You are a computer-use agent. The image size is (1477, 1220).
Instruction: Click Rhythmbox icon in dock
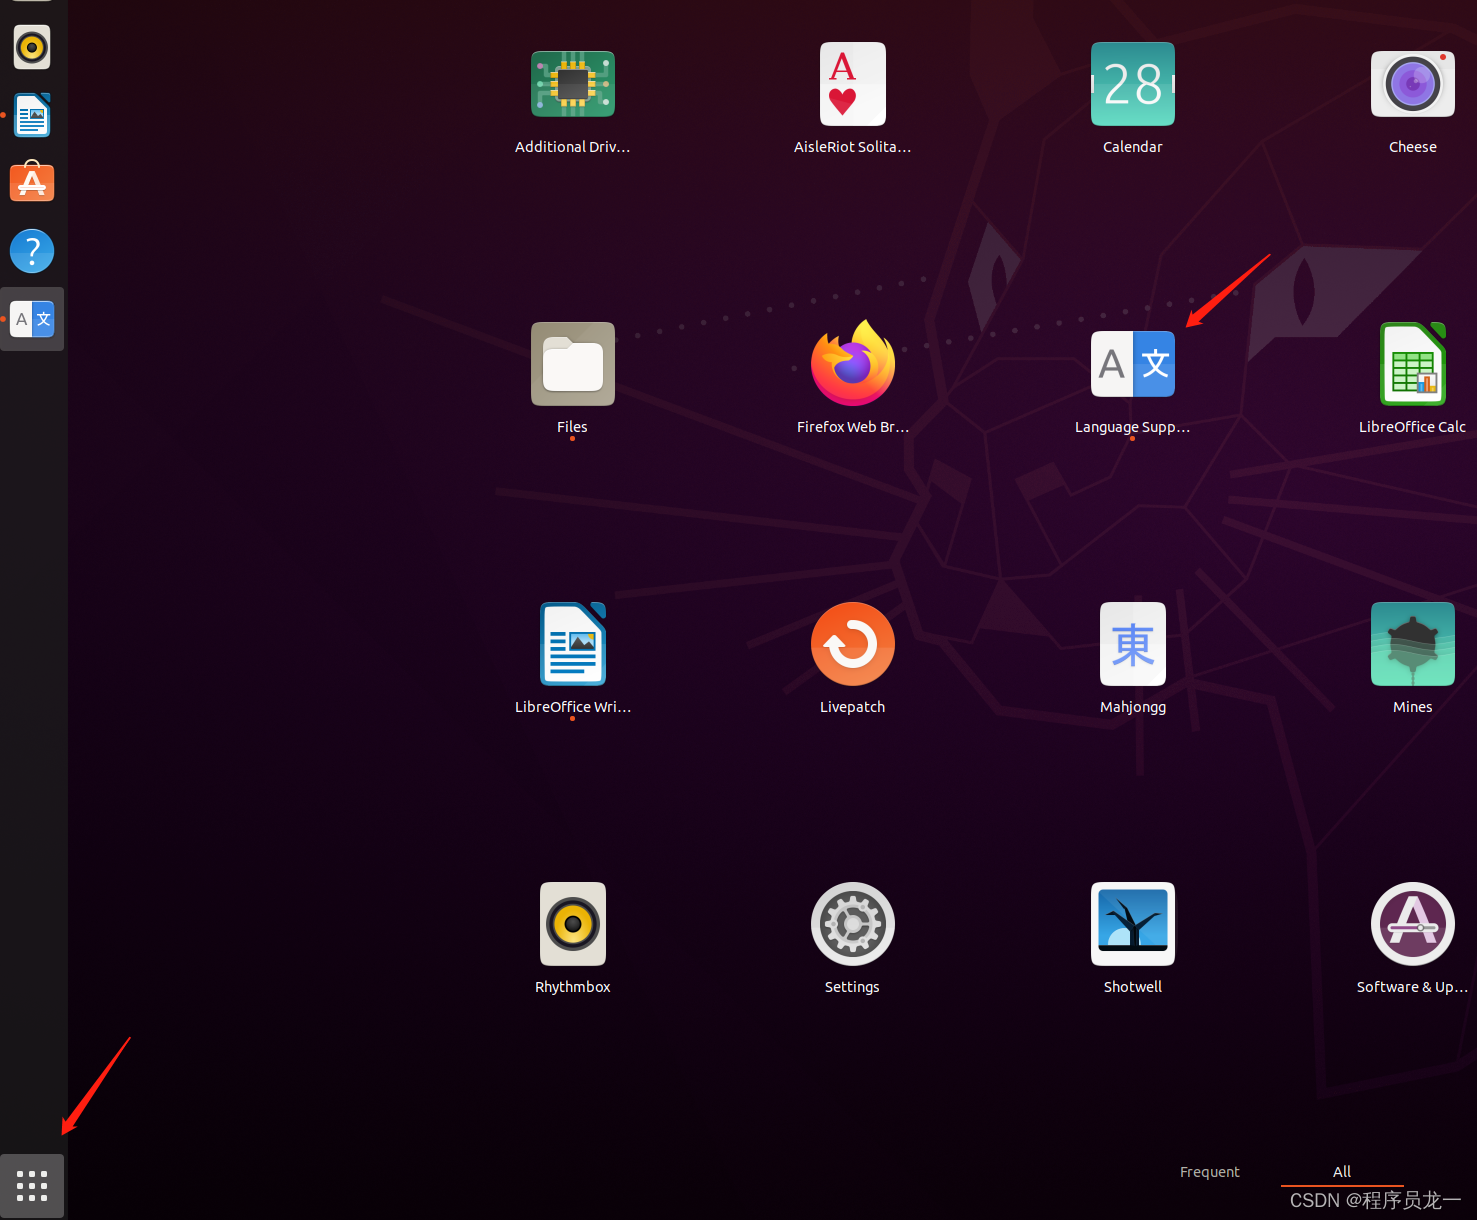[x=32, y=47]
